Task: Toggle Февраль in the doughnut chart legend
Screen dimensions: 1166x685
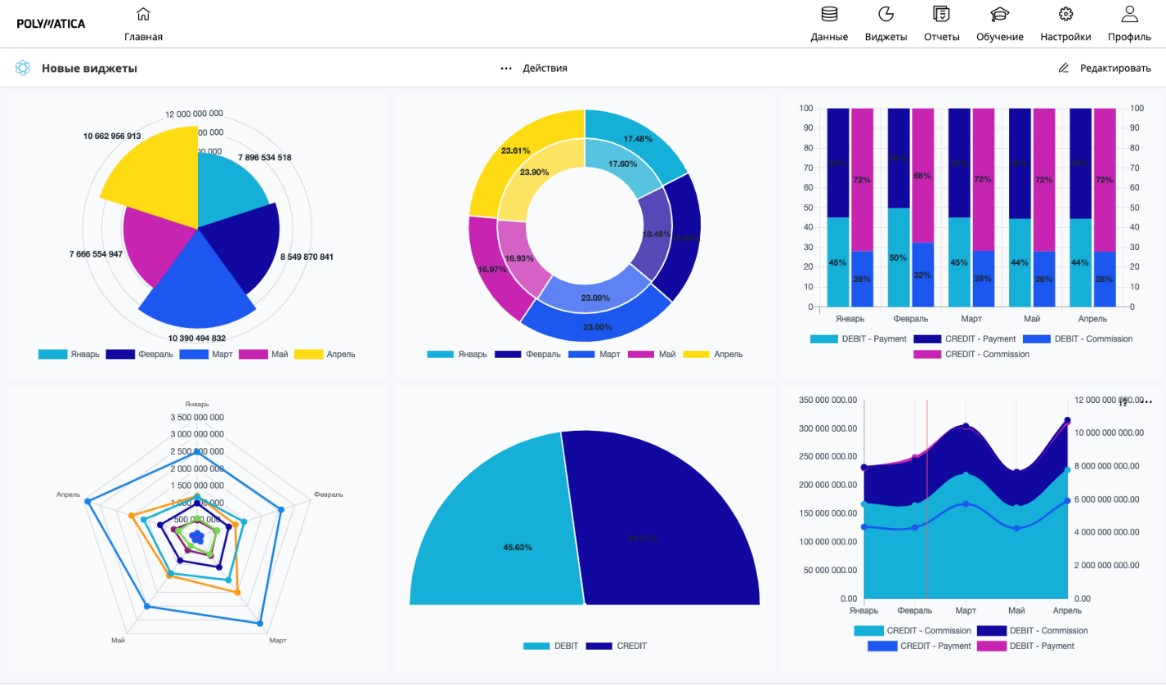Action: coord(527,354)
